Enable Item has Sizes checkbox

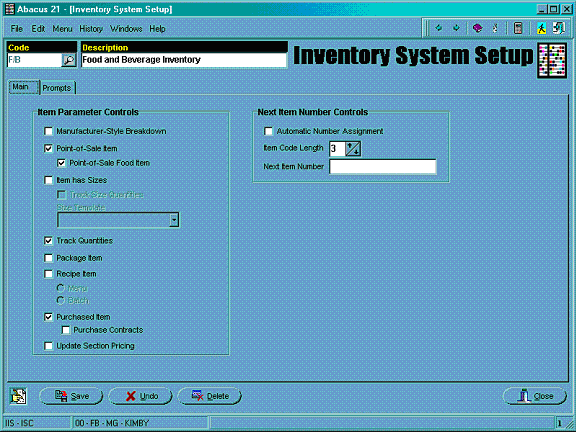coord(48,180)
